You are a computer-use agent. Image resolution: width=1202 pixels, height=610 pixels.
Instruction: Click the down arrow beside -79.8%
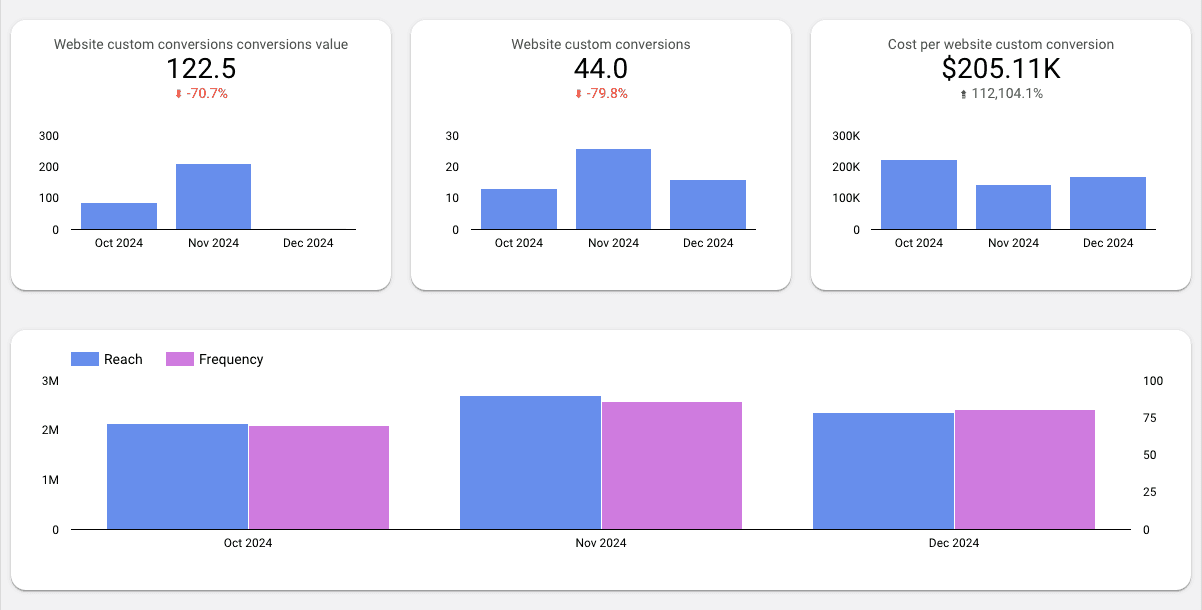(x=578, y=94)
